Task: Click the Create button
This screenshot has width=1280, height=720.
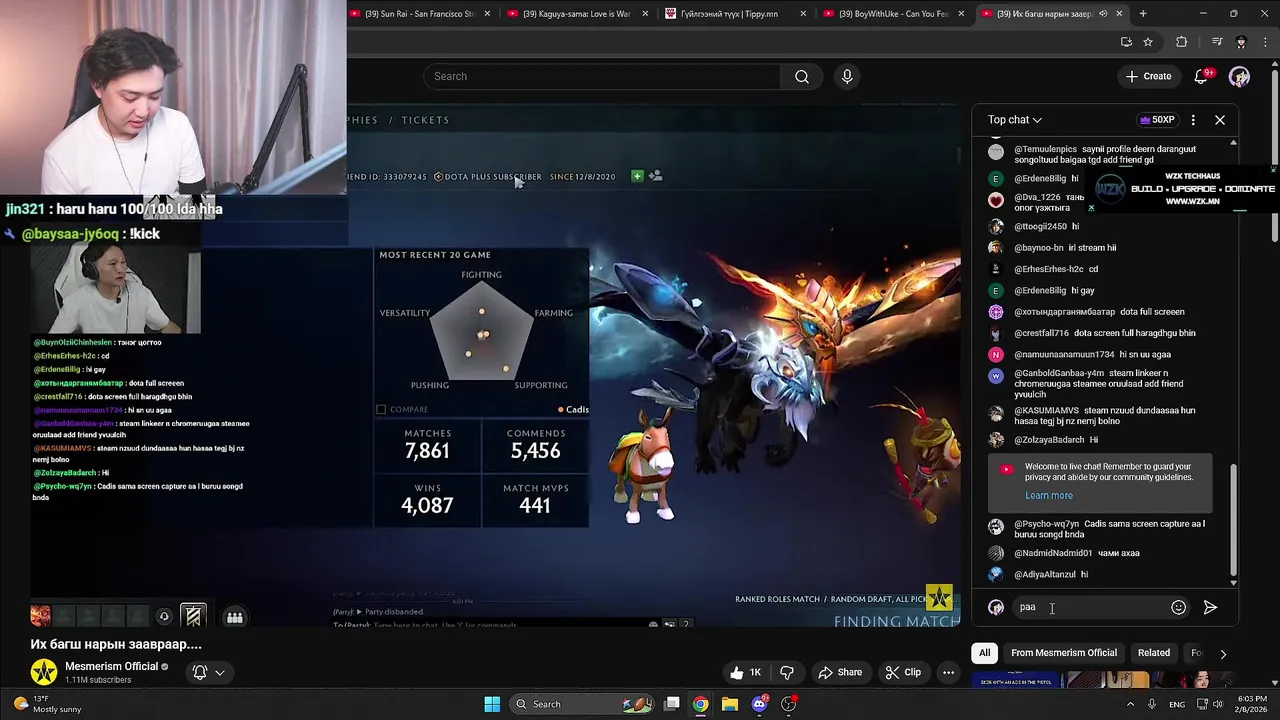Action: [x=1148, y=76]
